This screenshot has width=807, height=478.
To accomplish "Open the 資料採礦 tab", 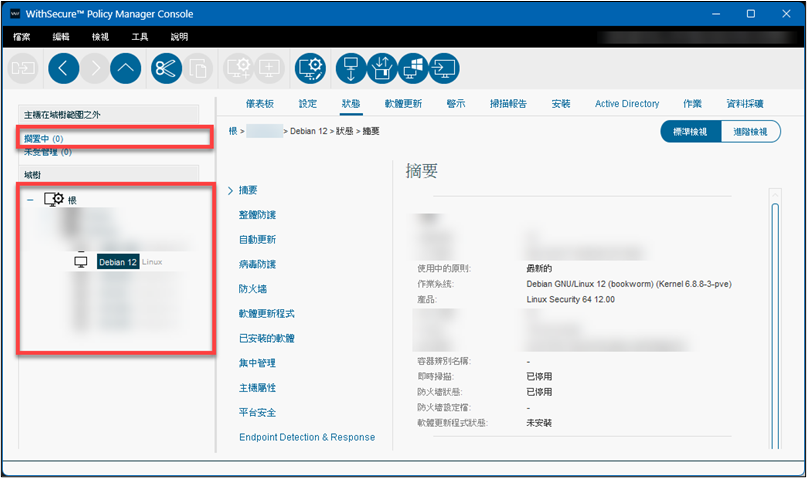I will pyautogui.click(x=745, y=103).
